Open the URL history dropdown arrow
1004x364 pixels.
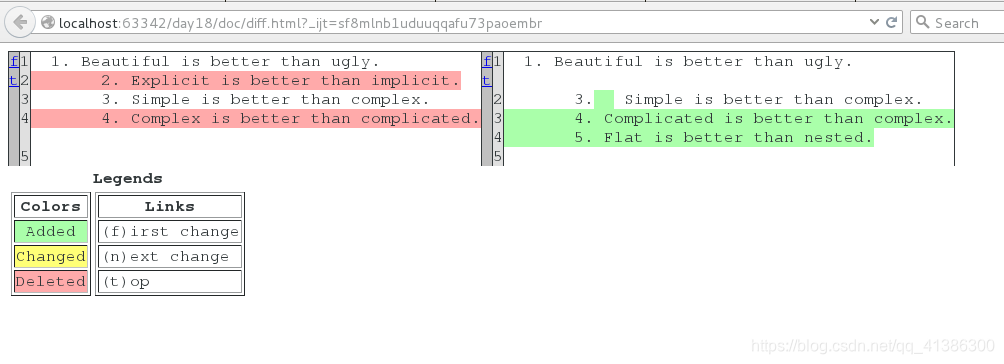click(x=874, y=22)
